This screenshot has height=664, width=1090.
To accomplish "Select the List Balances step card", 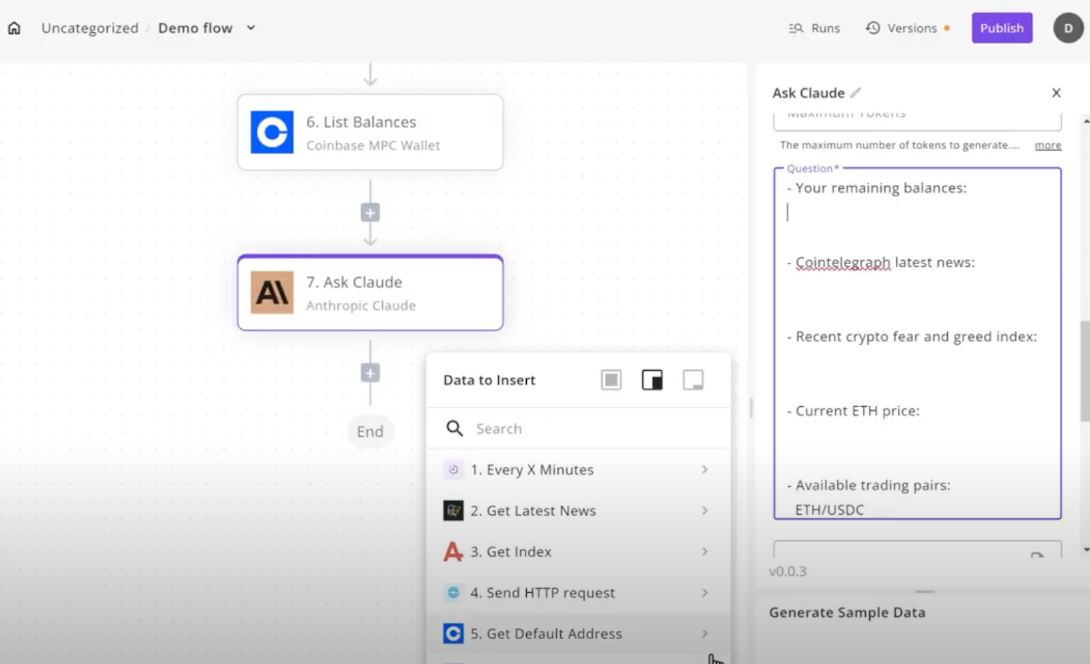I will tap(370, 132).
